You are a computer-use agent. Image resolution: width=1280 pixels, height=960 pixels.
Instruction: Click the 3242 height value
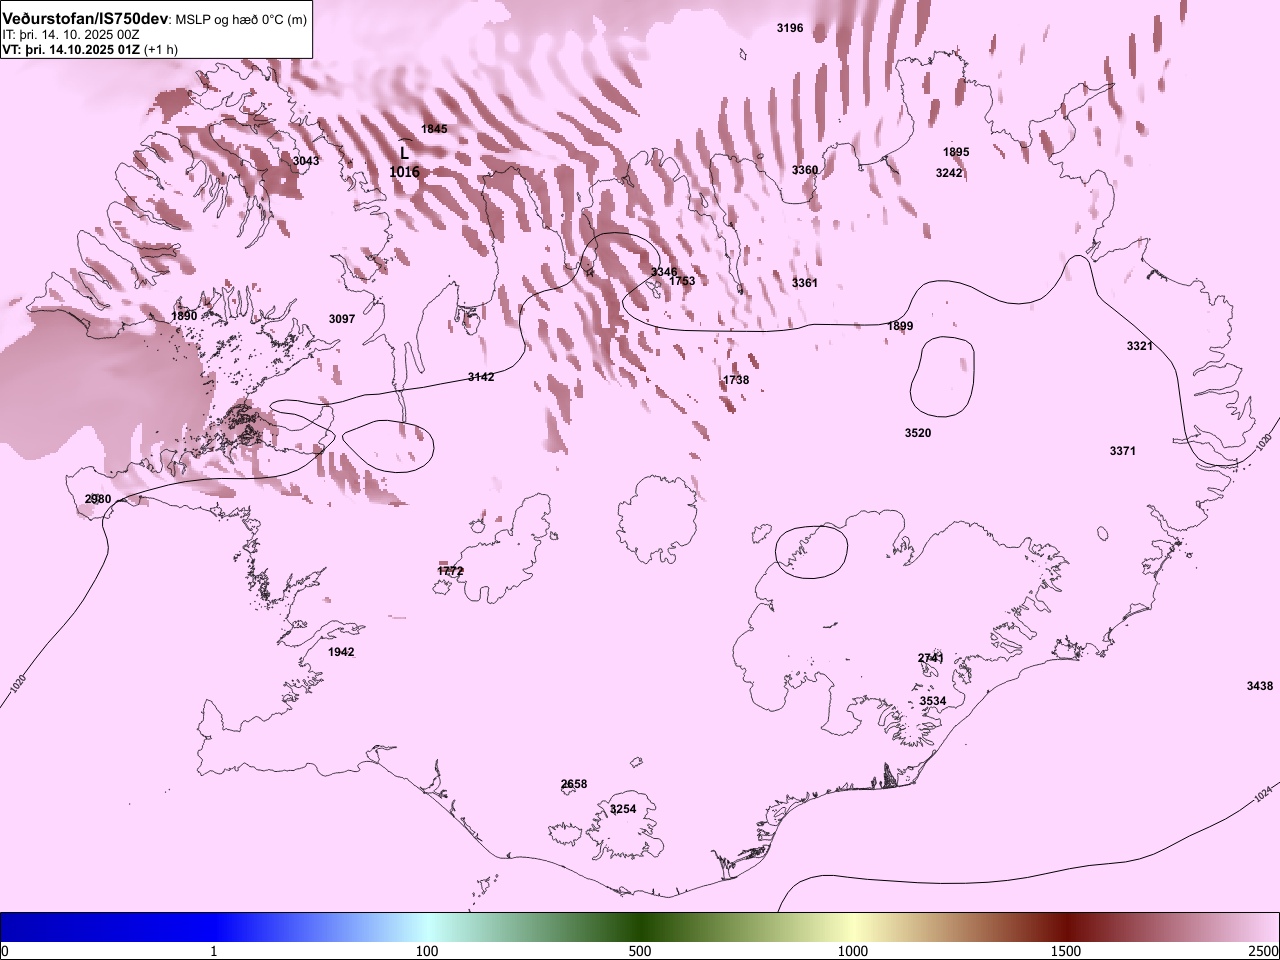pyautogui.click(x=949, y=173)
